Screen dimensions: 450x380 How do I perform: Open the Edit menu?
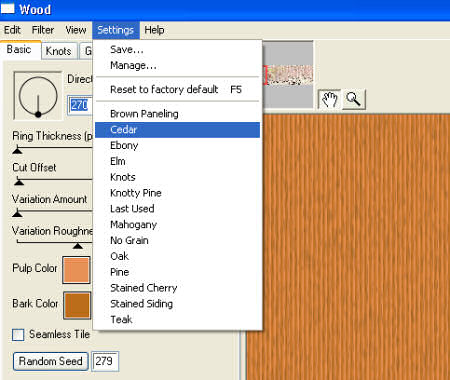coord(12,30)
